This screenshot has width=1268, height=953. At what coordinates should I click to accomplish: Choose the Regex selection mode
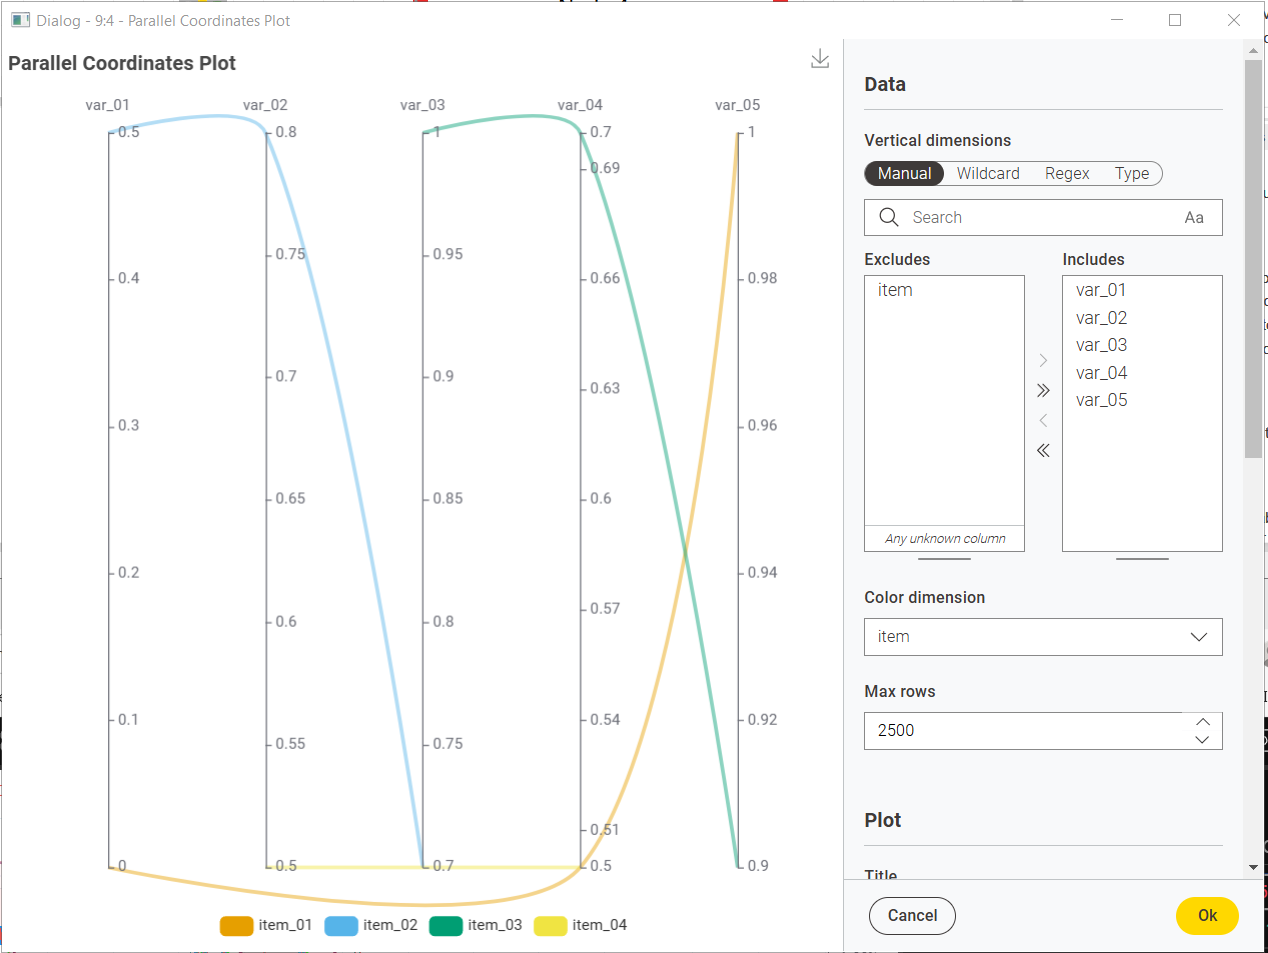(1066, 174)
